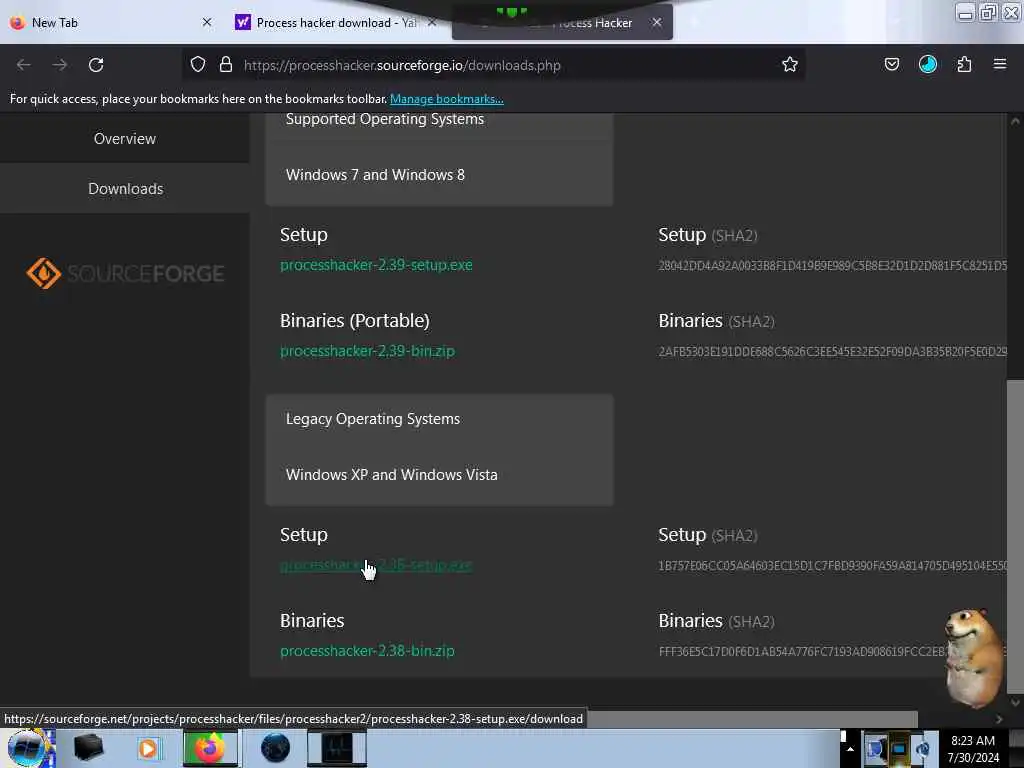Download processhacker-2.38-setup.exe
This screenshot has width=1024, height=768.
pyautogui.click(x=376, y=564)
